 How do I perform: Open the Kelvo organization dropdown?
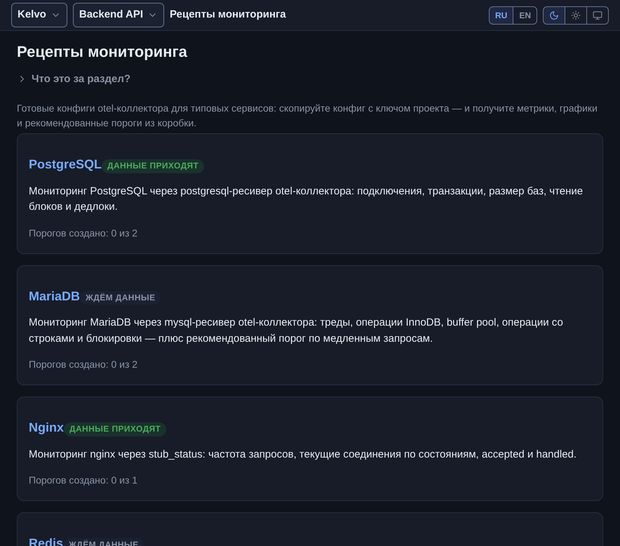(39, 15)
